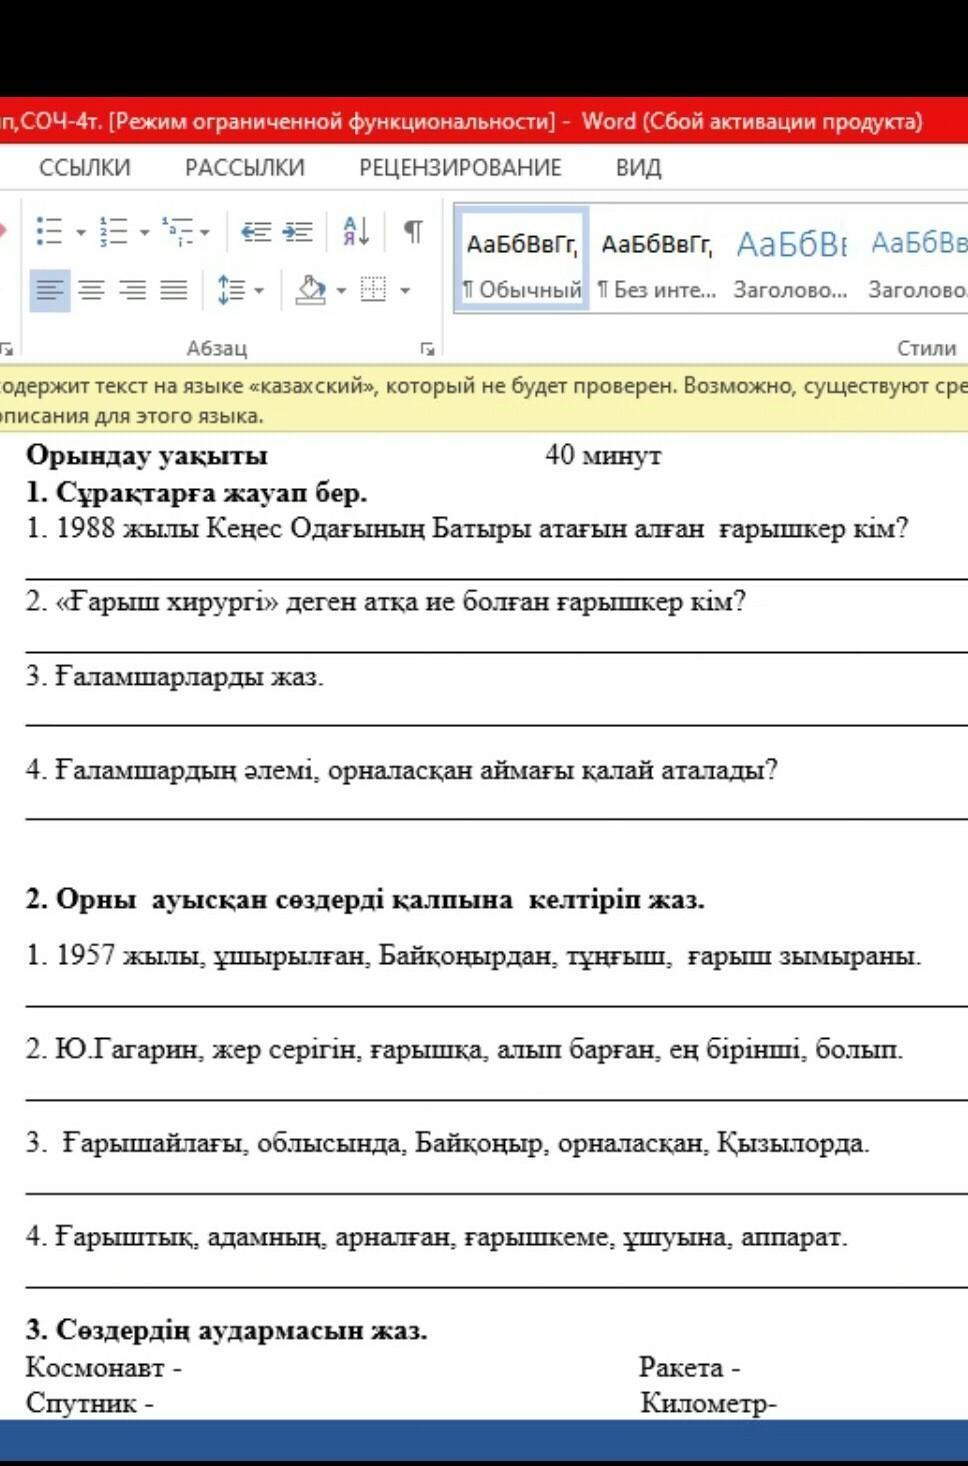Open the РЕЦЕНЗИРОВАНИЕ ribbon tab
This screenshot has width=968, height=1466.
coord(460,168)
